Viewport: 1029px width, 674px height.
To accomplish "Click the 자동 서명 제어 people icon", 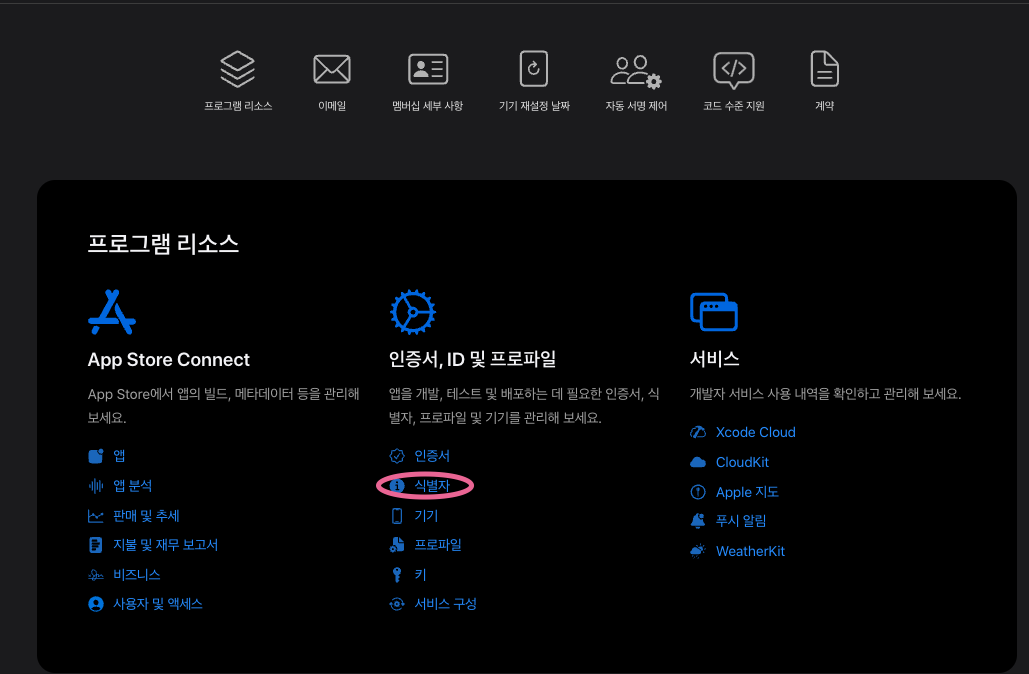I will (x=636, y=72).
